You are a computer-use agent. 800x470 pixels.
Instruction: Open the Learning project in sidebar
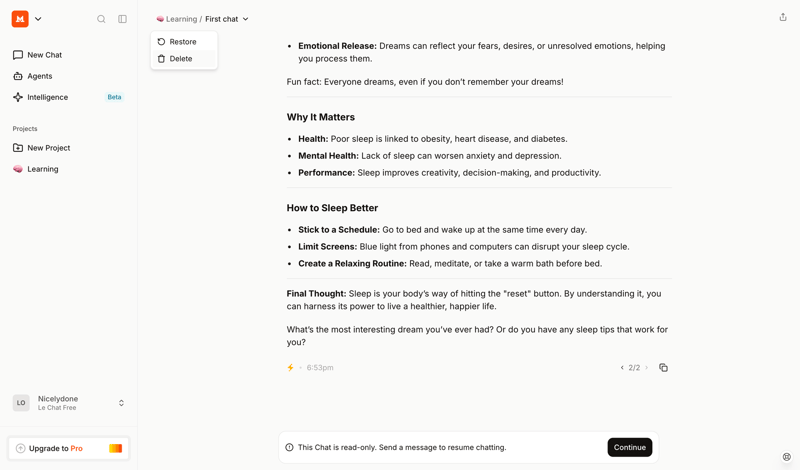(x=42, y=169)
